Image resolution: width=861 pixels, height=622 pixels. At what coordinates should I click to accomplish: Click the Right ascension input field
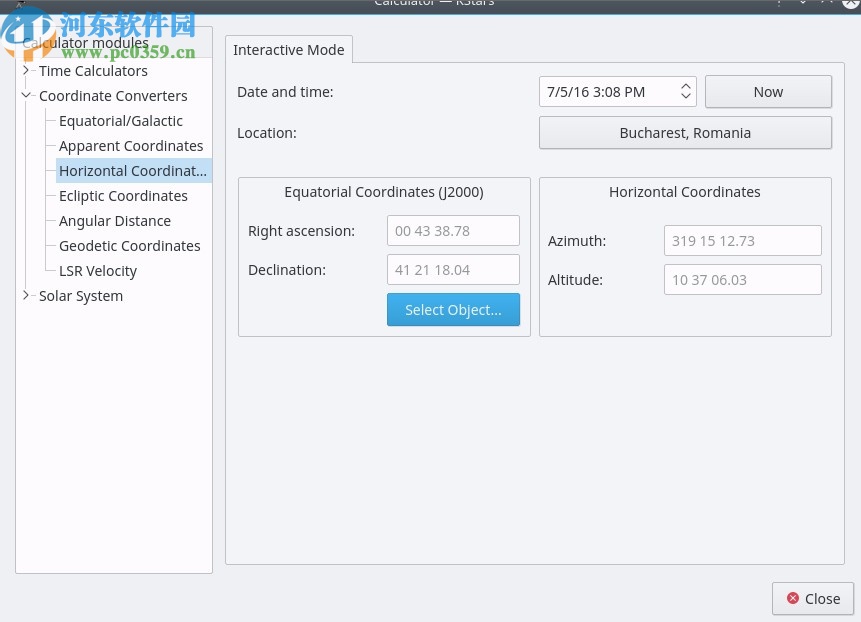(x=453, y=231)
